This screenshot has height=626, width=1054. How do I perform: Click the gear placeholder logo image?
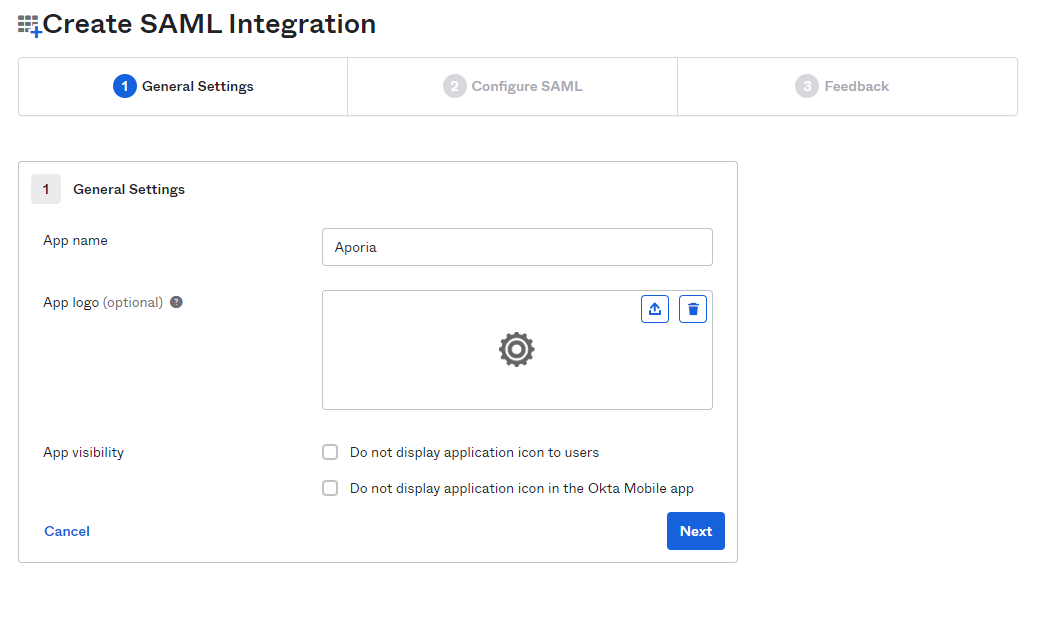[x=516, y=349]
